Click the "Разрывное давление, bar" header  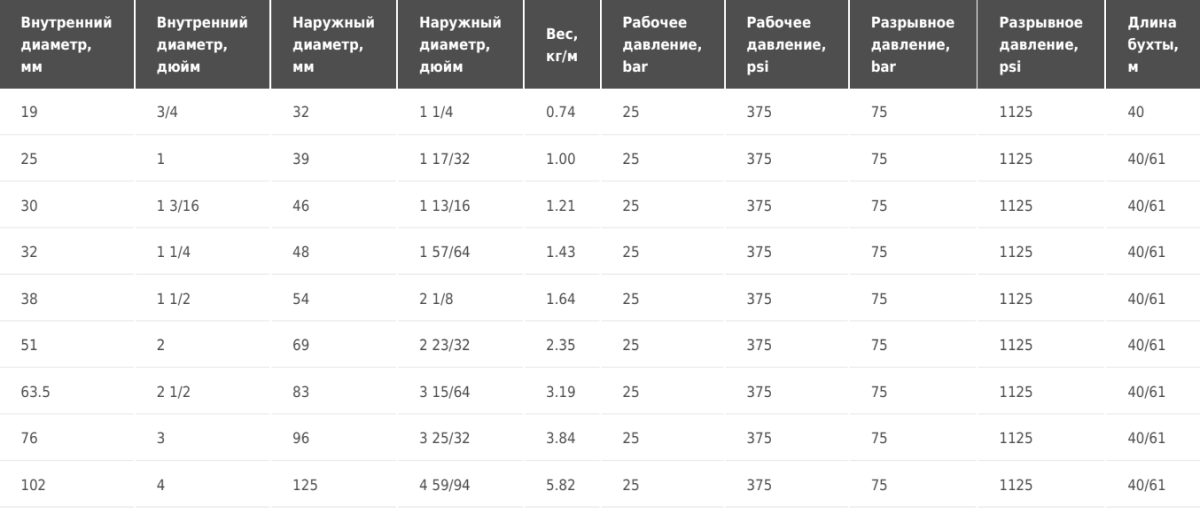(914, 45)
